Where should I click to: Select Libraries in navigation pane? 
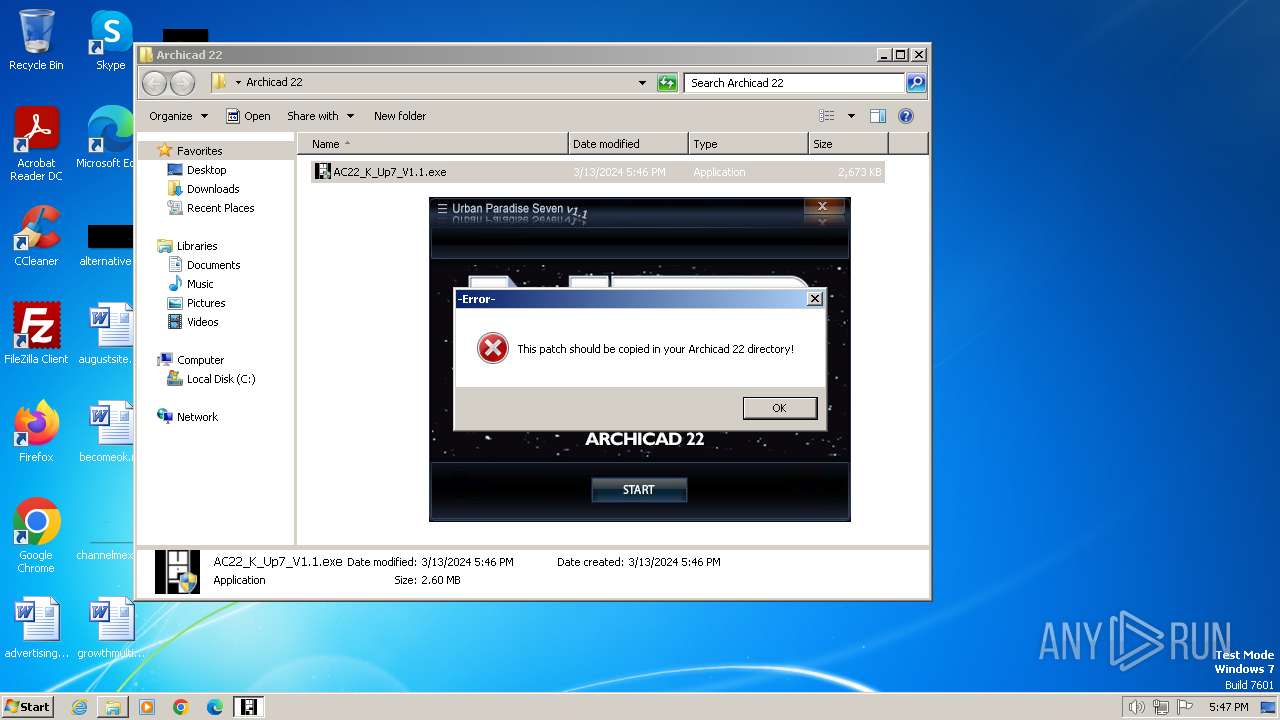197,246
